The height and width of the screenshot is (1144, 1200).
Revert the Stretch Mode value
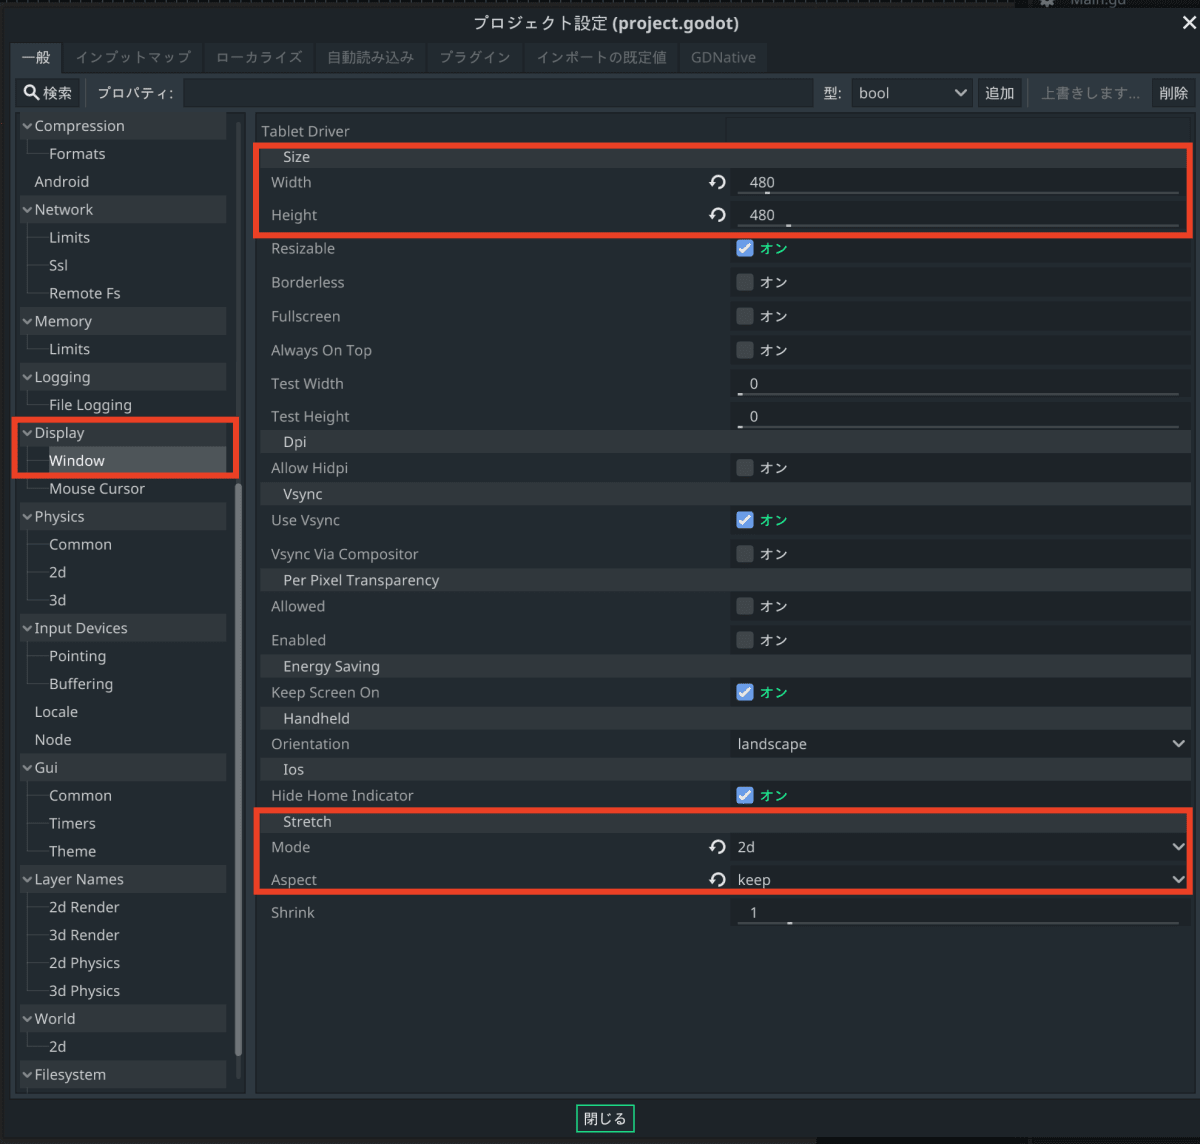[x=717, y=847]
